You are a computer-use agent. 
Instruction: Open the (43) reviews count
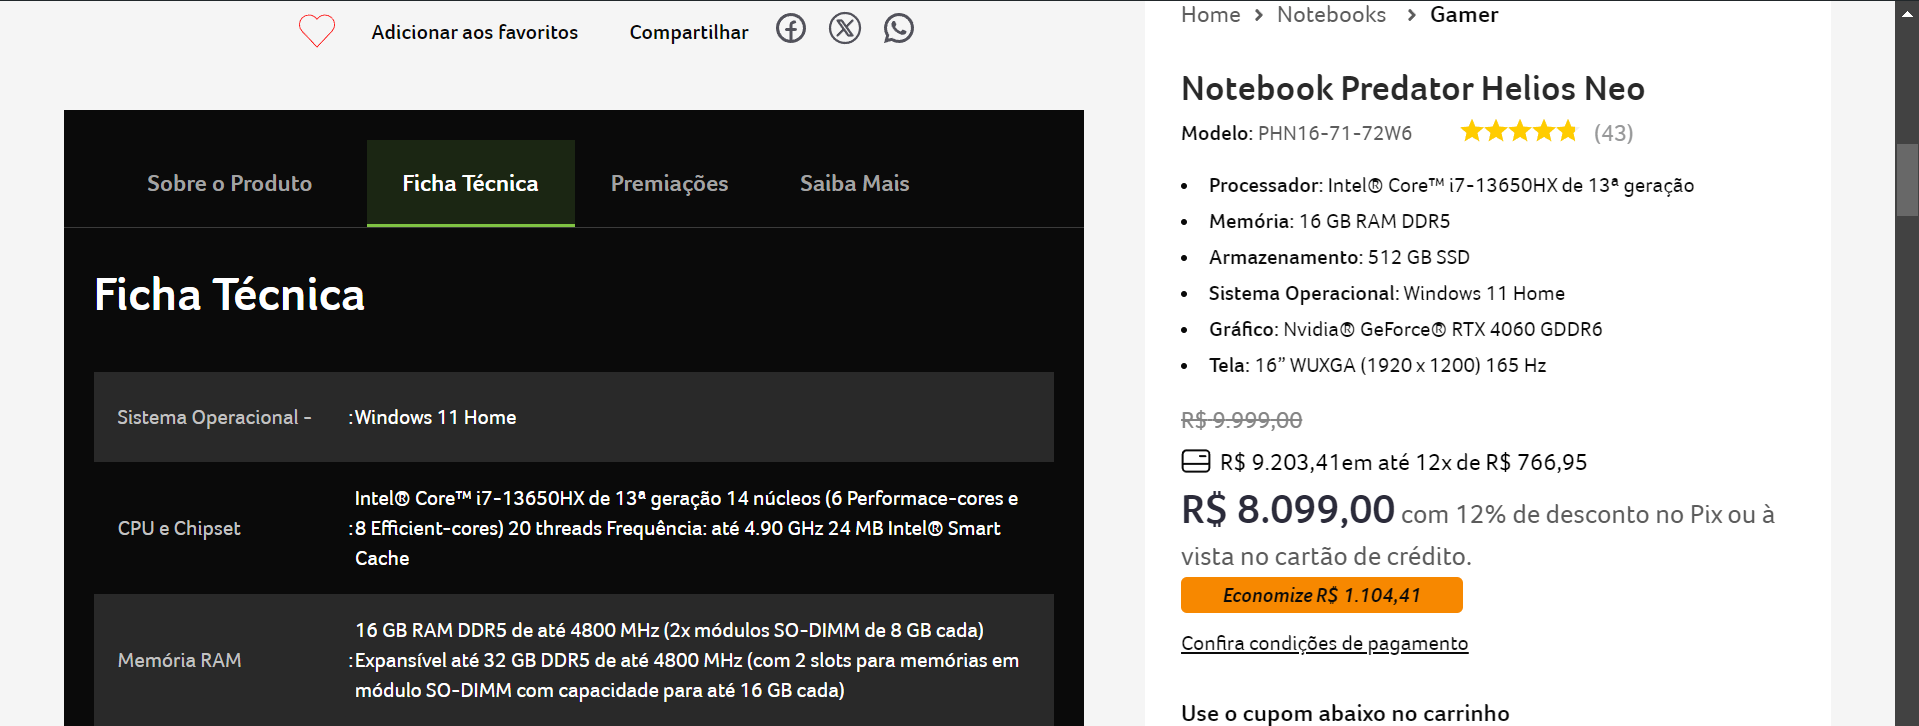(x=1613, y=133)
